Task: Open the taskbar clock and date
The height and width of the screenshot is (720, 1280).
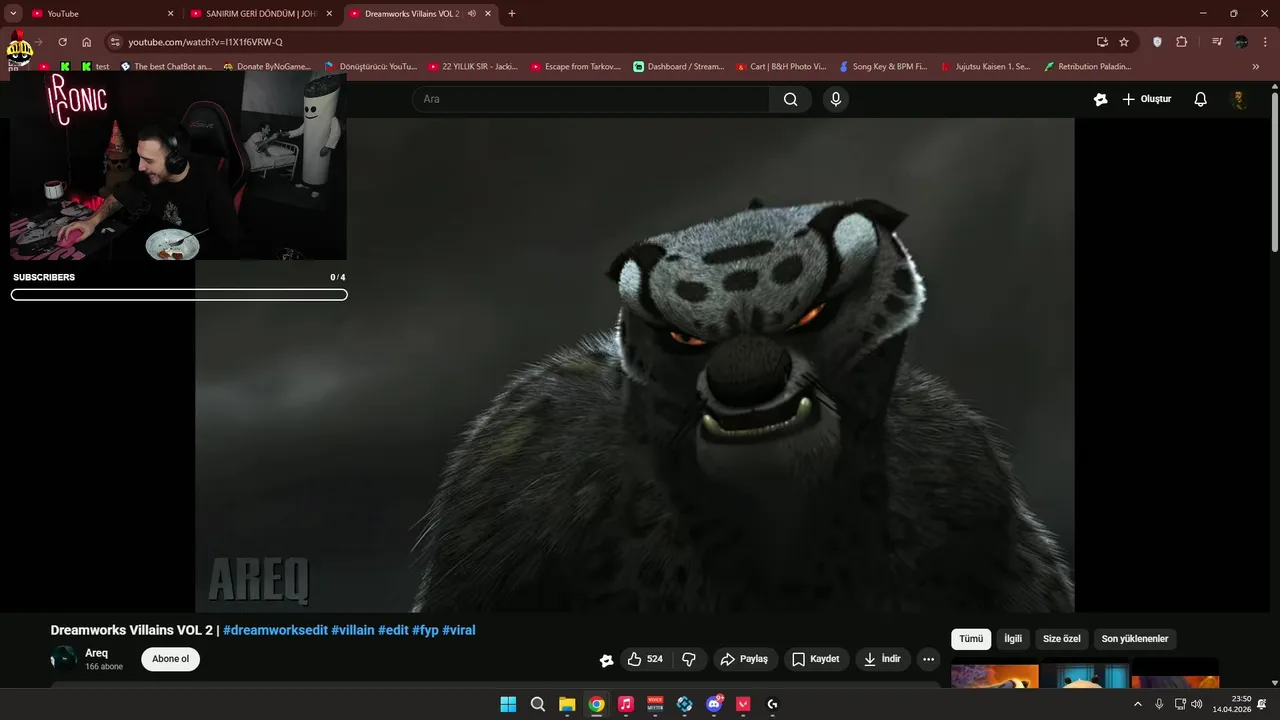Action: [x=1232, y=704]
